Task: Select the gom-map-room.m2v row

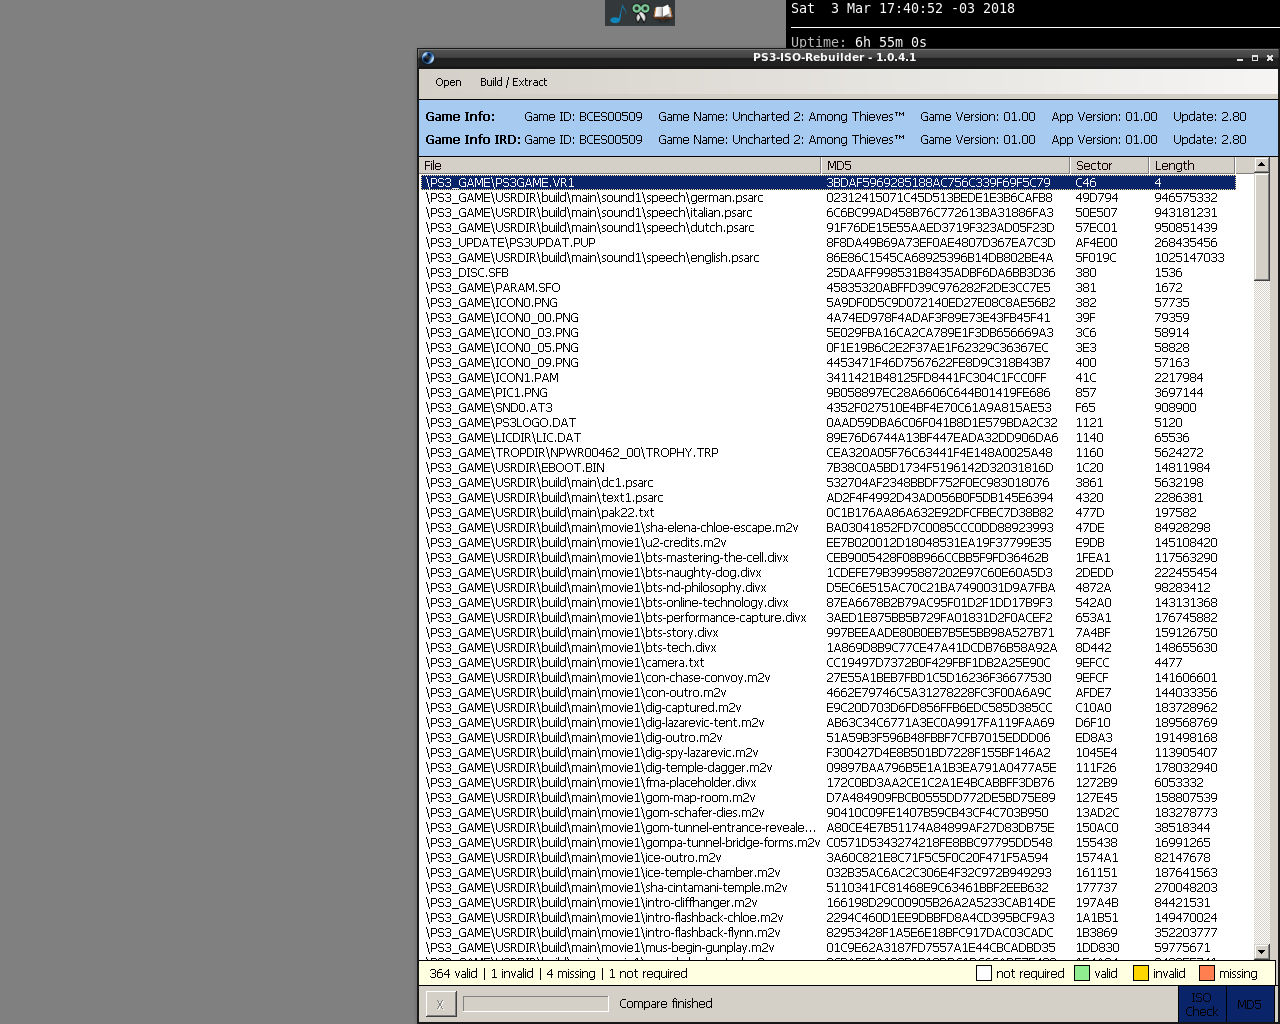Action: pos(828,797)
